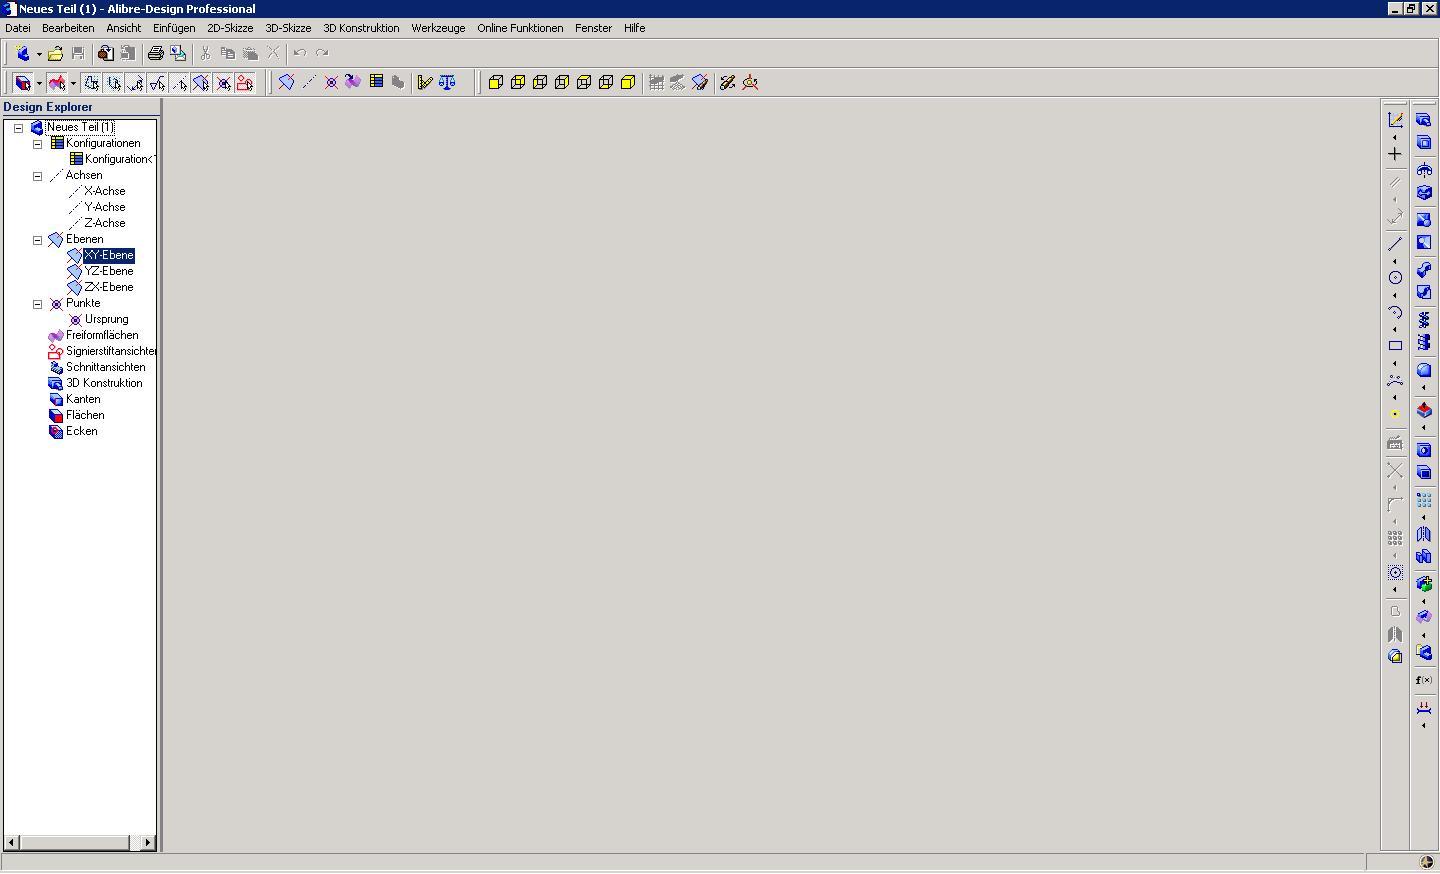Select the Fillet edge tool icon
The width and height of the screenshot is (1440, 874).
[x=1424, y=370]
